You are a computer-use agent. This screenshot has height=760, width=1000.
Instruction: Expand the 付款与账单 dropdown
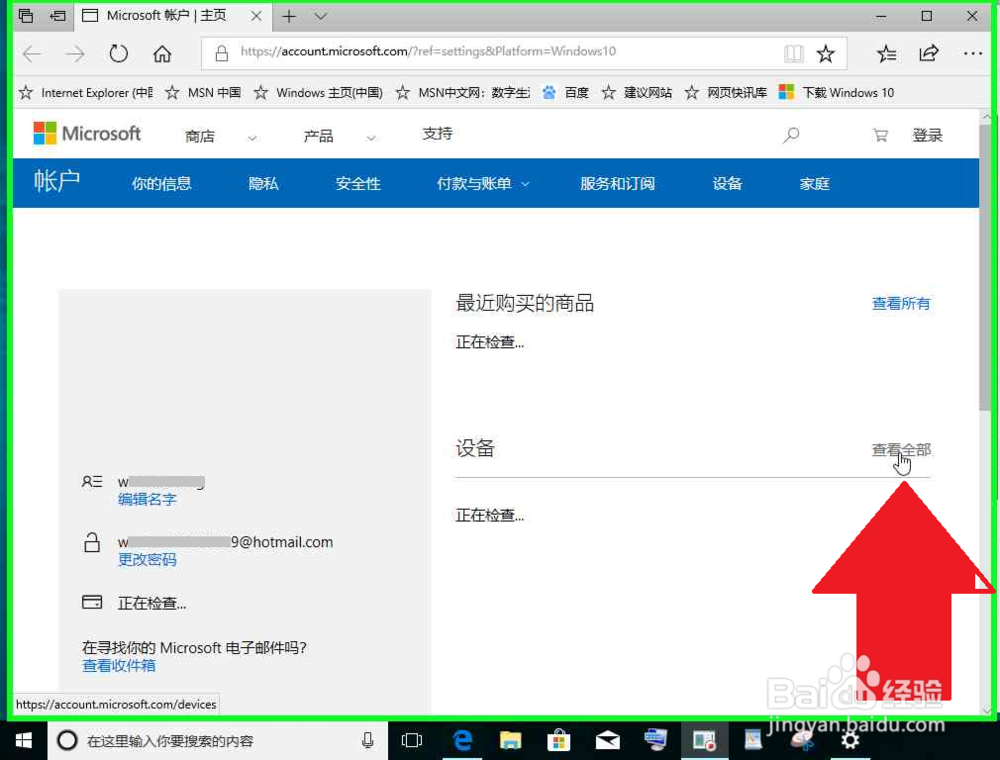tap(483, 184)
